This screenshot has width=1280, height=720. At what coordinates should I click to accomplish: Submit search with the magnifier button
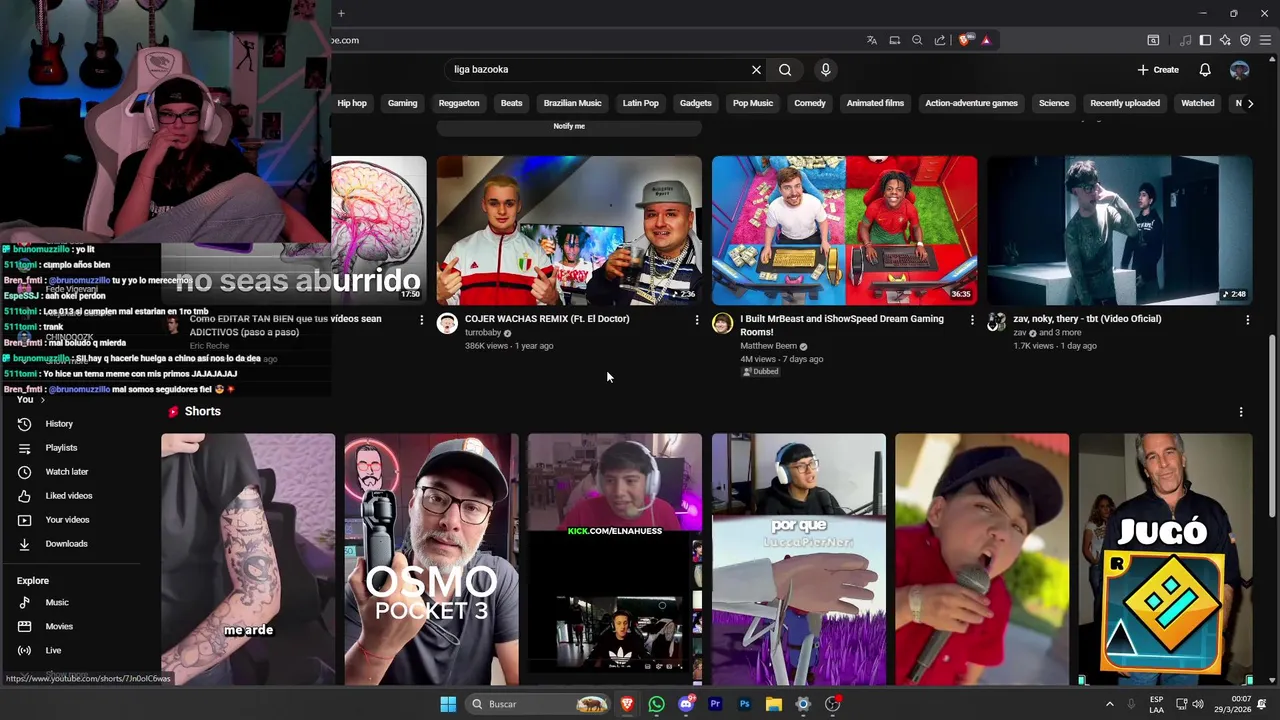pyautogui.click(x=785, y=70)
